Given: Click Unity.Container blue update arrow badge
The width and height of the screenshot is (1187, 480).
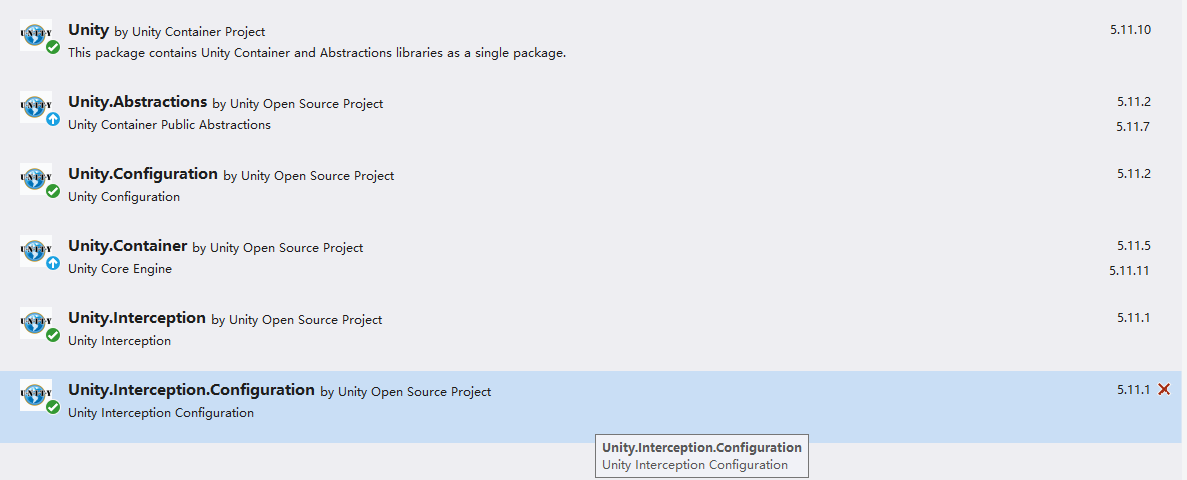Looking at the screenshot, I should 53,263.
